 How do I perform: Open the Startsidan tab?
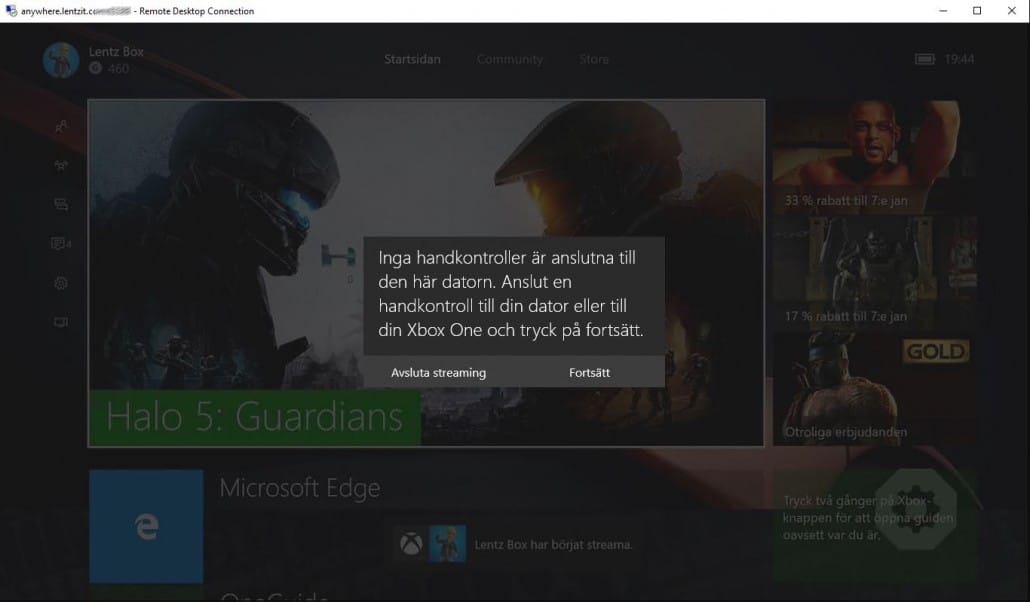pyautogui.click(x=412, y=59)
